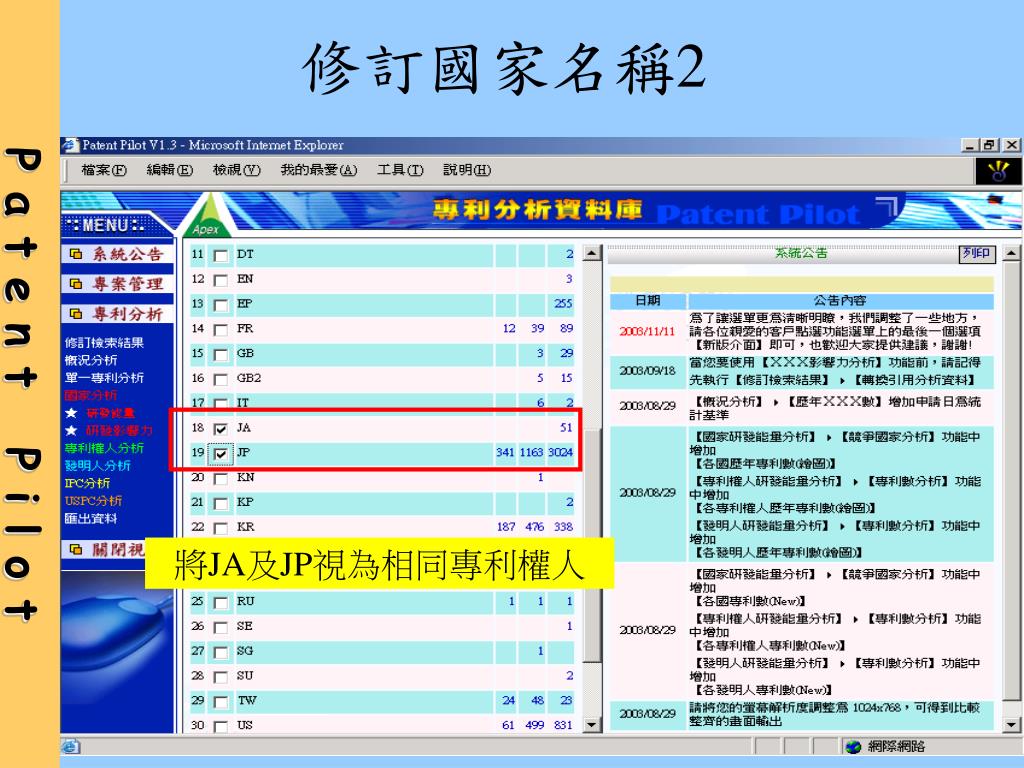Viewport: 1024px width, 768px height.
Task: Click the TW value 48
Action: [537, 700]
